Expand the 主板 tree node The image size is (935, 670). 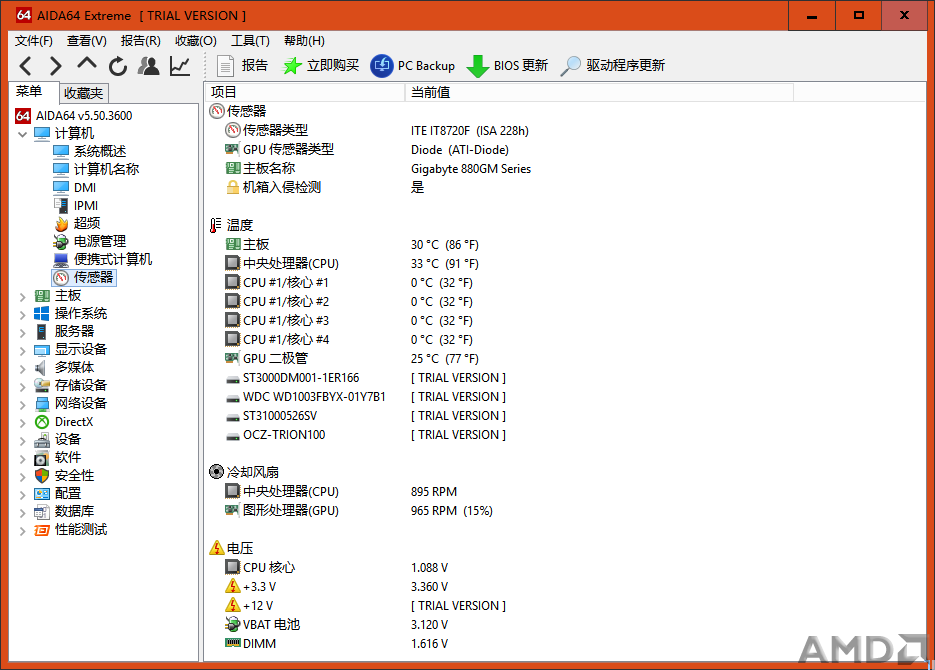pyautogui.click(x=23, y=296)
